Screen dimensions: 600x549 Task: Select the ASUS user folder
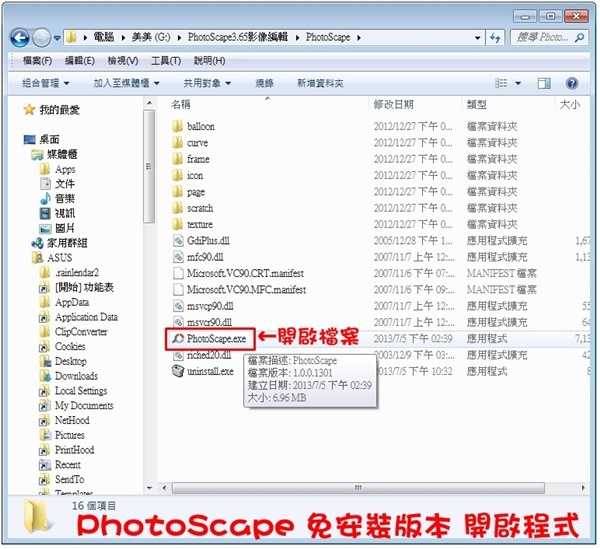coord(52,258)
